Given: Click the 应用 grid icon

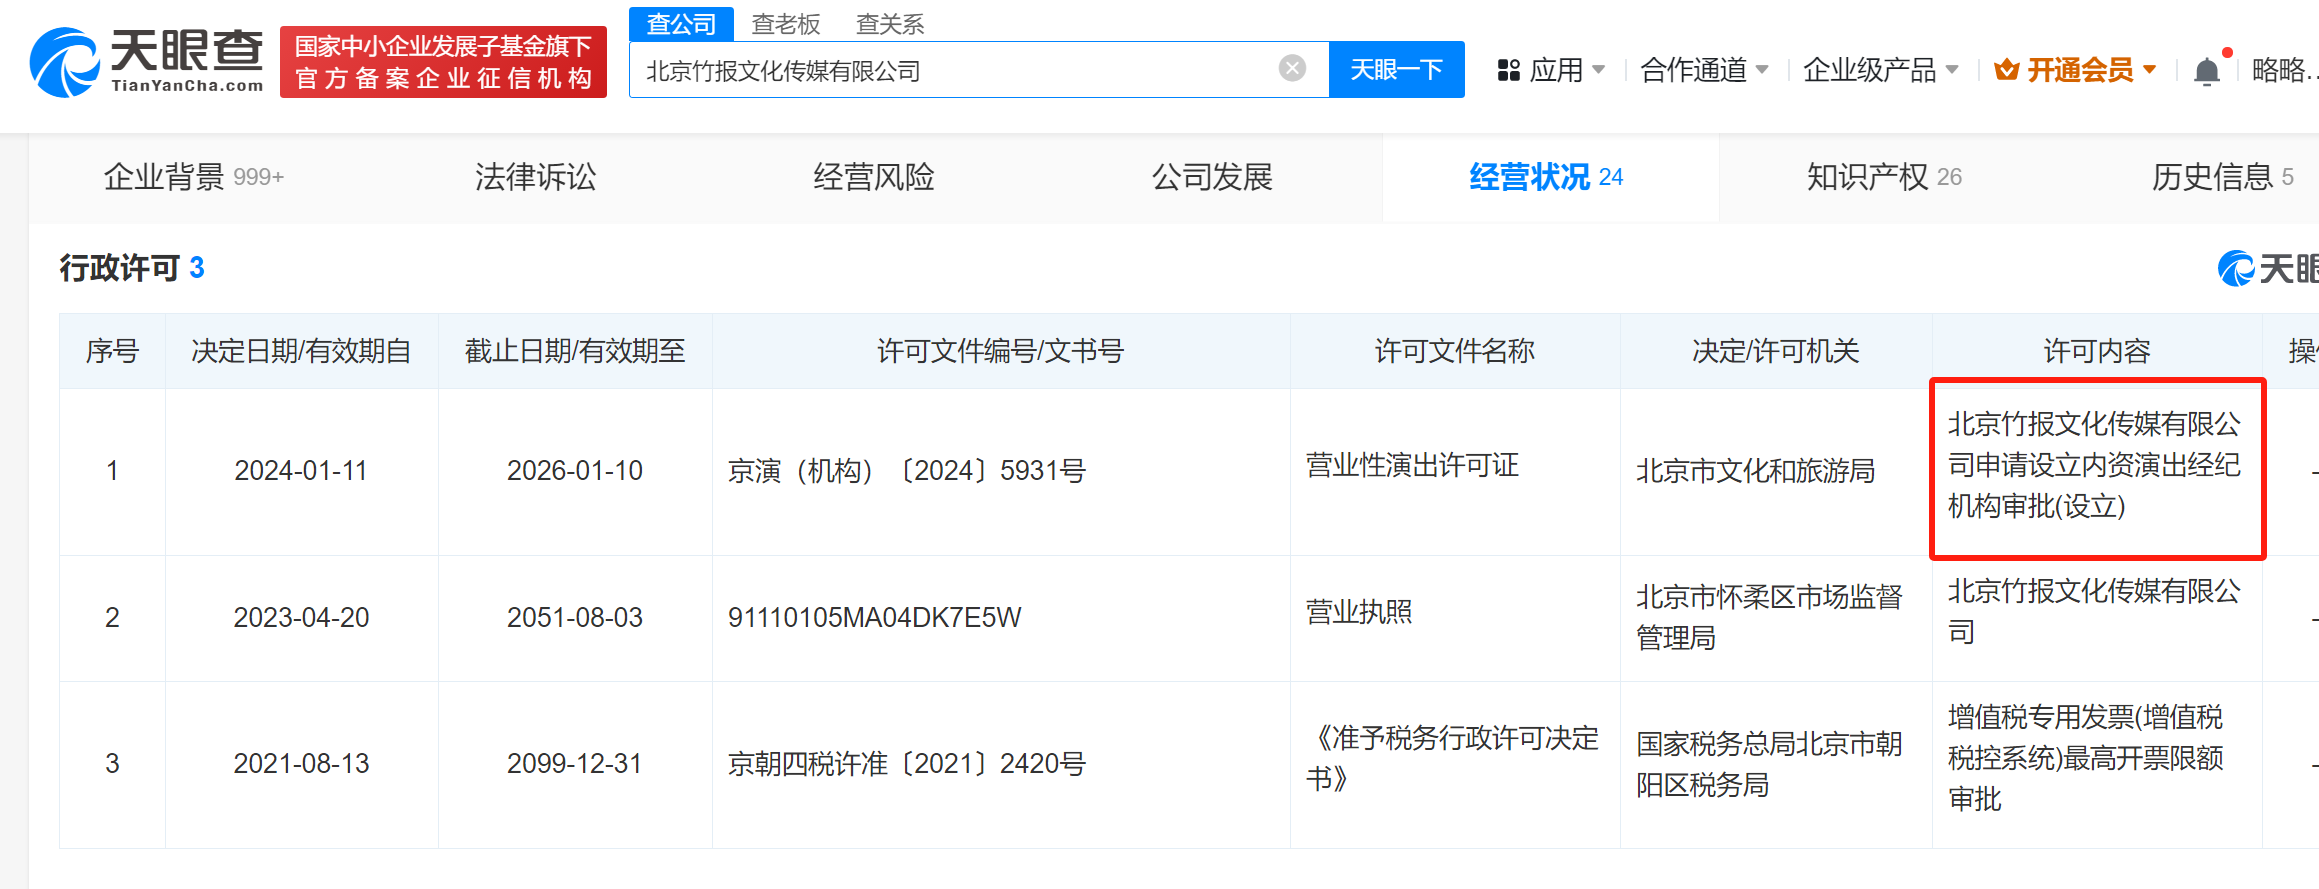Looking at the screenshot, I should tap(1508, 70).
